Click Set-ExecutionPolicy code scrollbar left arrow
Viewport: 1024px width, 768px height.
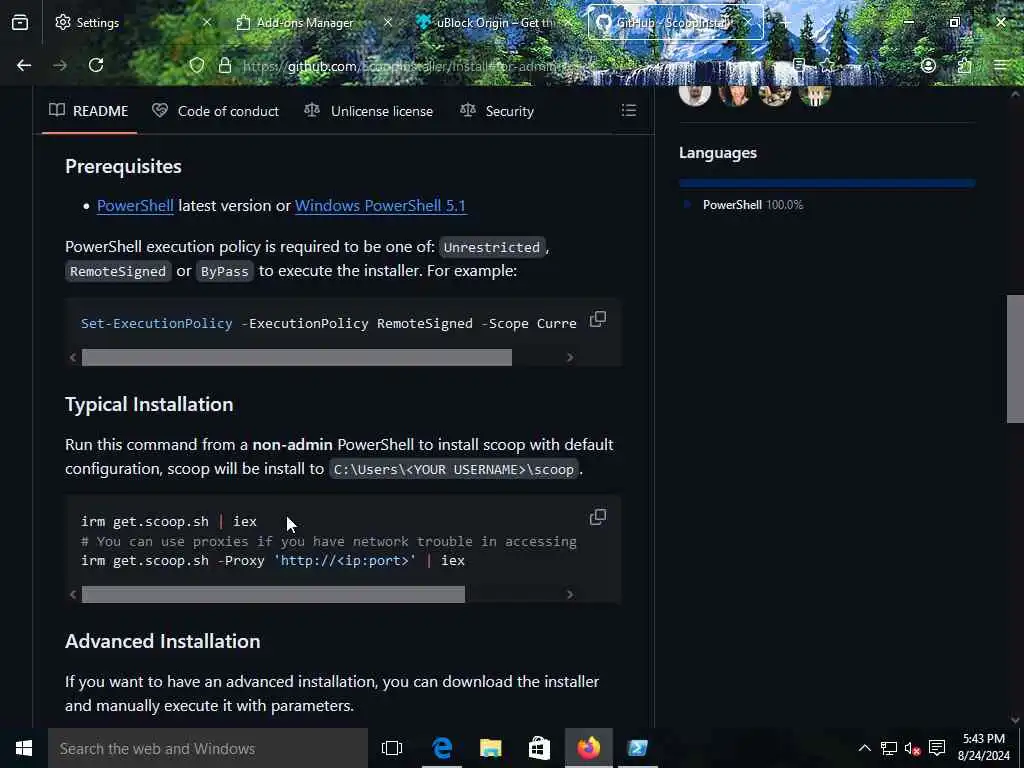click(72, 357)
